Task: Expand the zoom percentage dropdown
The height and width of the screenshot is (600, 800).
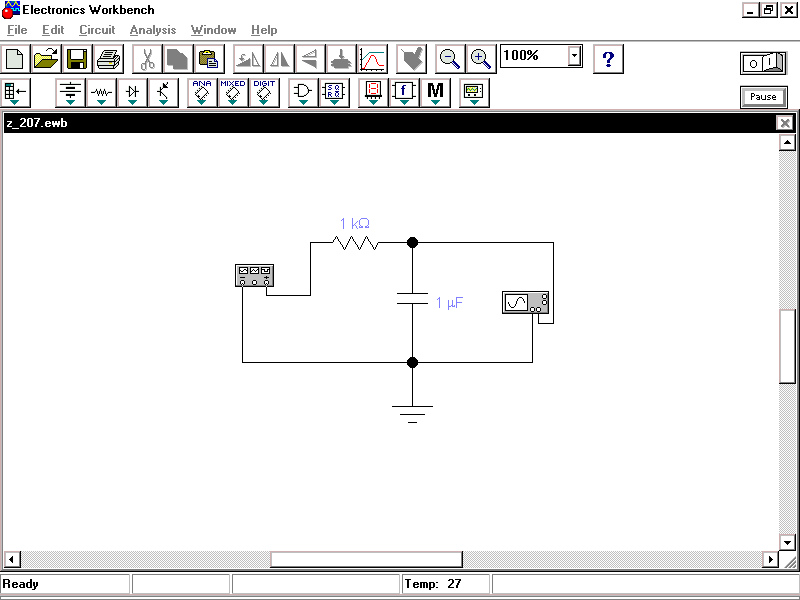Action: point(575,56)
